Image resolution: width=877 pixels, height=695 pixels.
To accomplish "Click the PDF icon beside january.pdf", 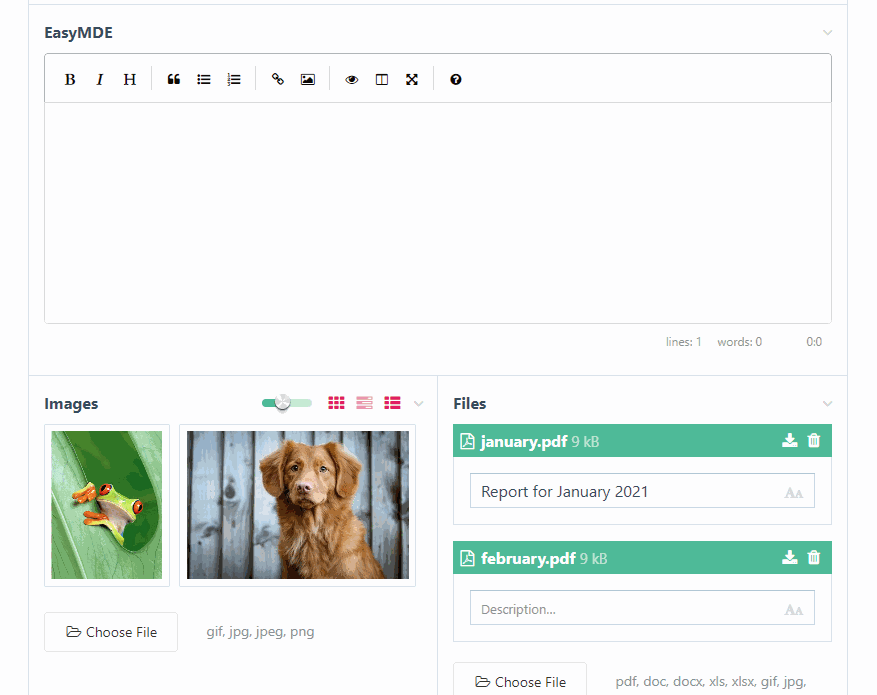I will [467, 441].
